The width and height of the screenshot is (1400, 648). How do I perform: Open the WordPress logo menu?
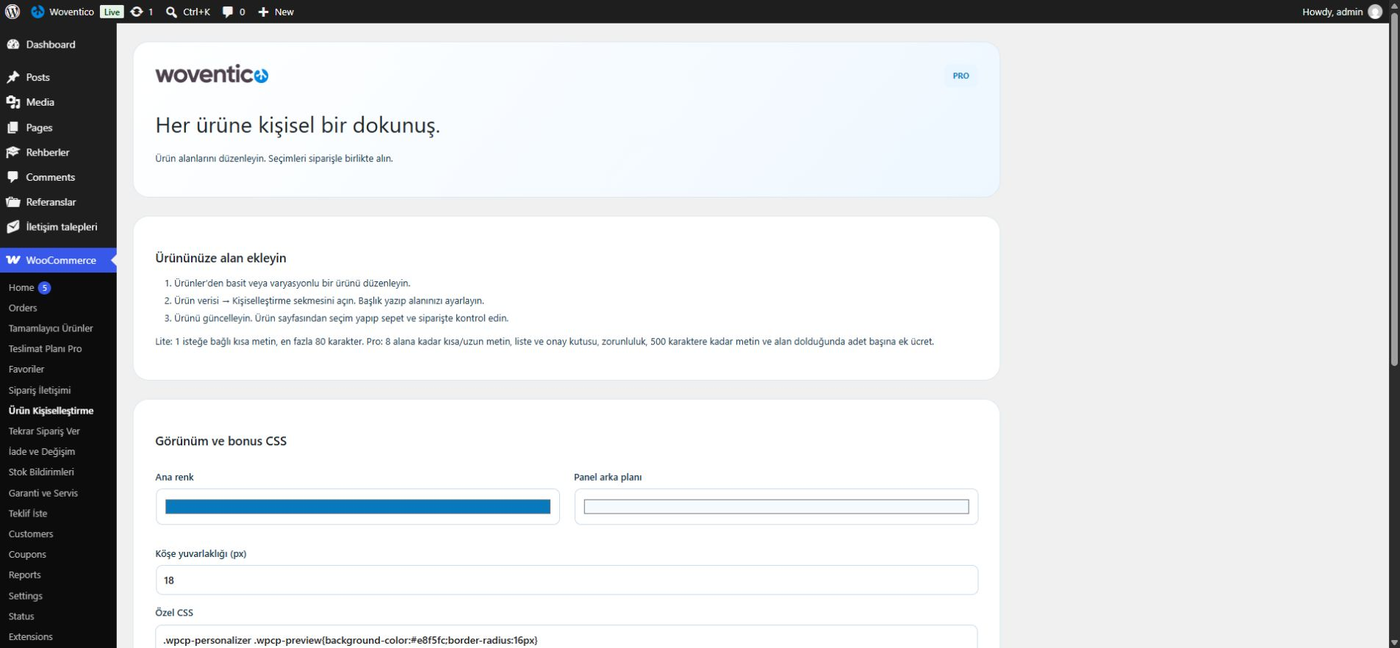tap(12, 12)
